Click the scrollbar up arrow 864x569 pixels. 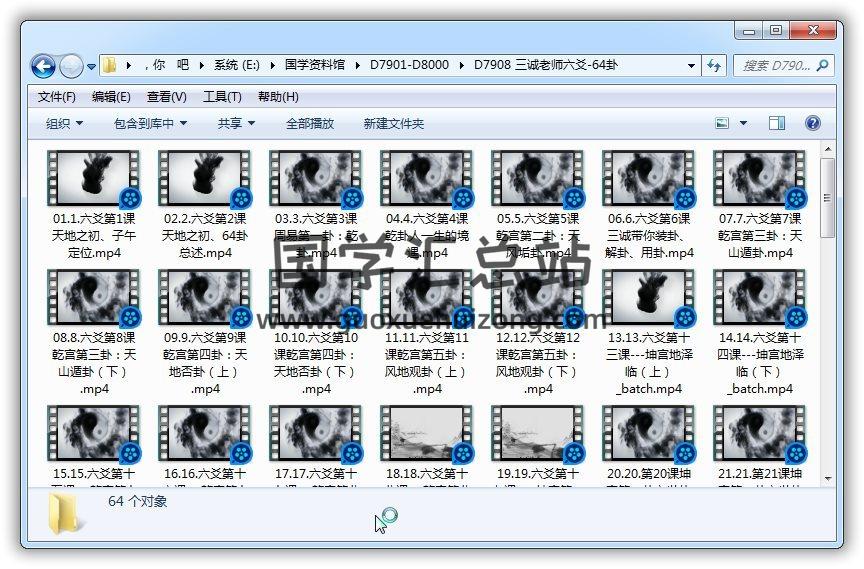[827, 149]
